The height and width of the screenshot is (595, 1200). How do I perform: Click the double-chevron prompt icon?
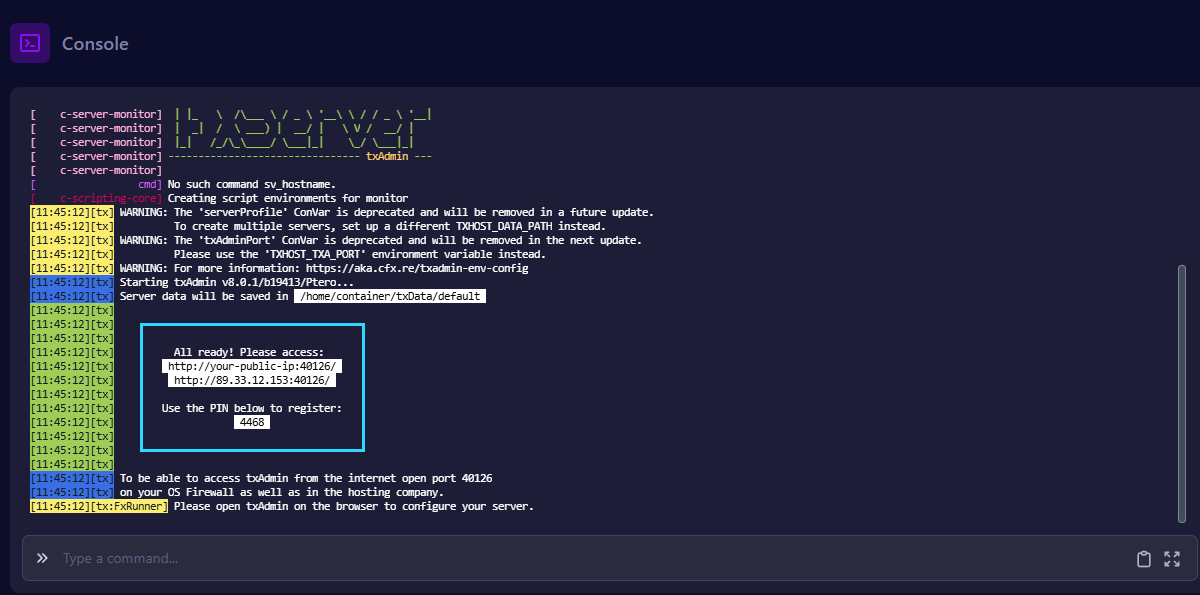(x=42, y=558)
